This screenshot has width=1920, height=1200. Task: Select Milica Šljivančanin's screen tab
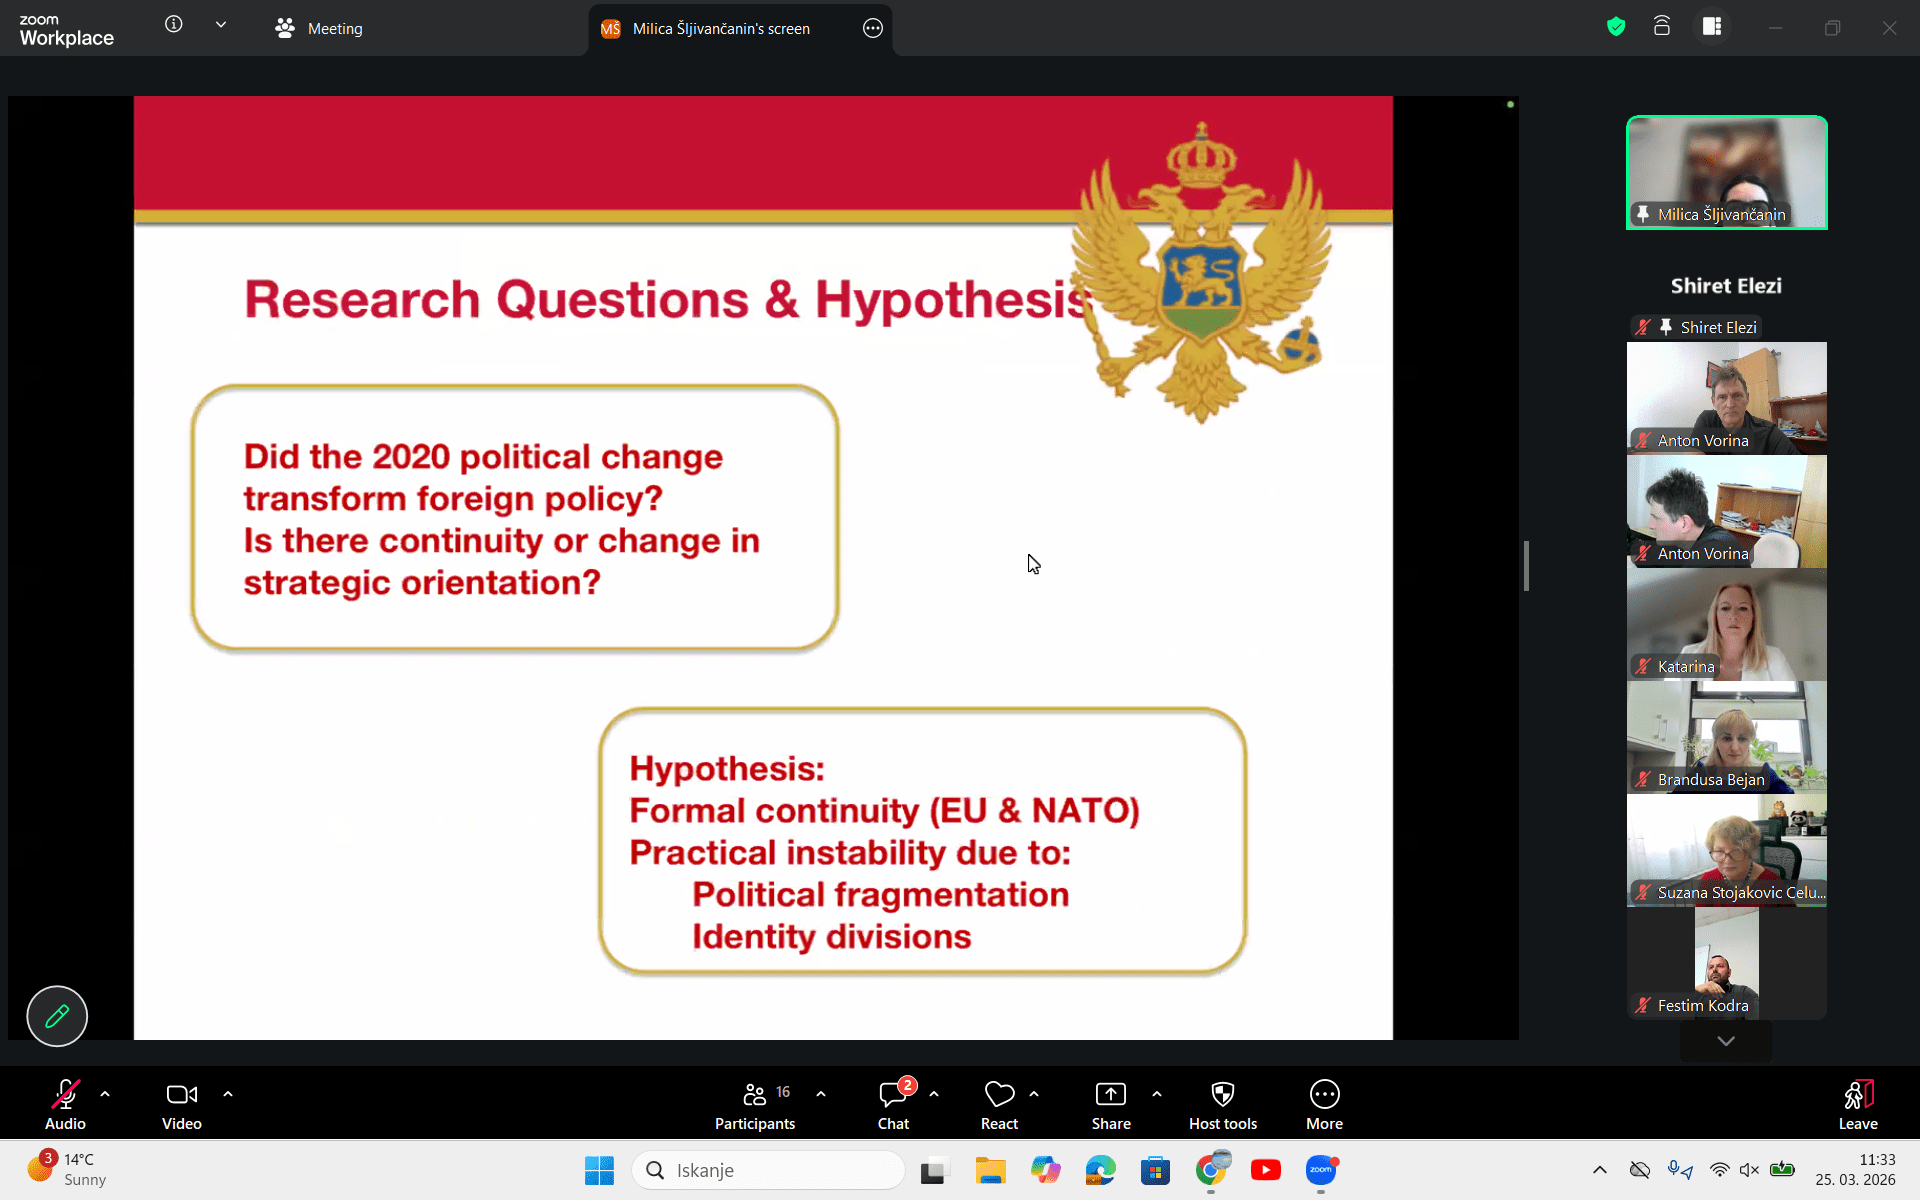pos(720,29)
